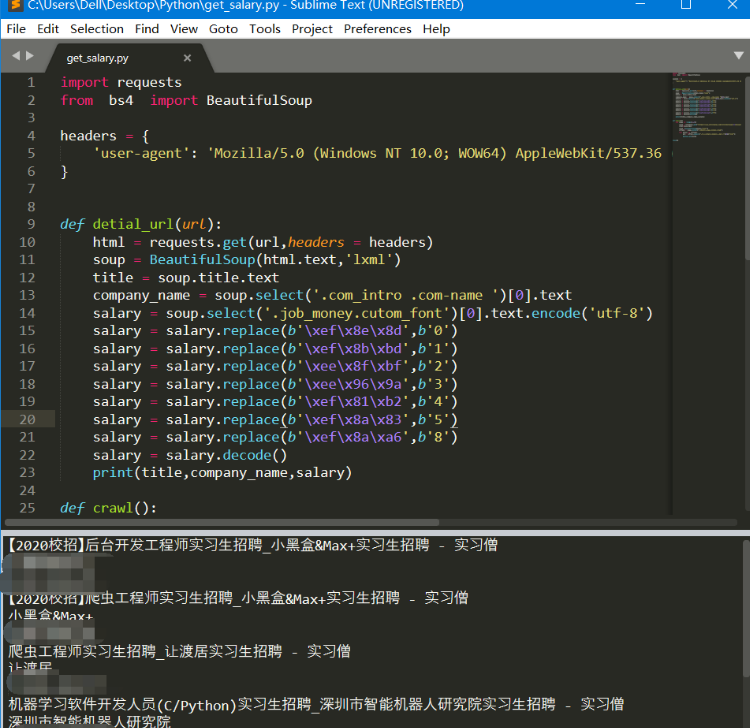Click byte string '\xef\x8e\x8d' on line 15

[349, 331]
